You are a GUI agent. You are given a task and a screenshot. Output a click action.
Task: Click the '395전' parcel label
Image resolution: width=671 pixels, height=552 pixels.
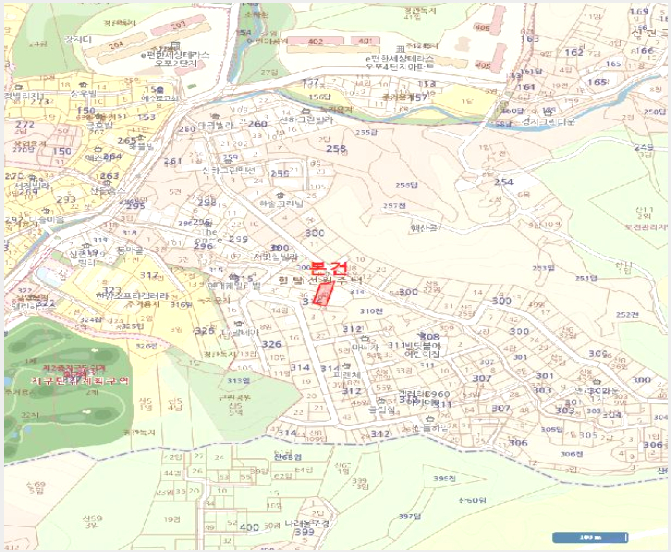[445, 478]
